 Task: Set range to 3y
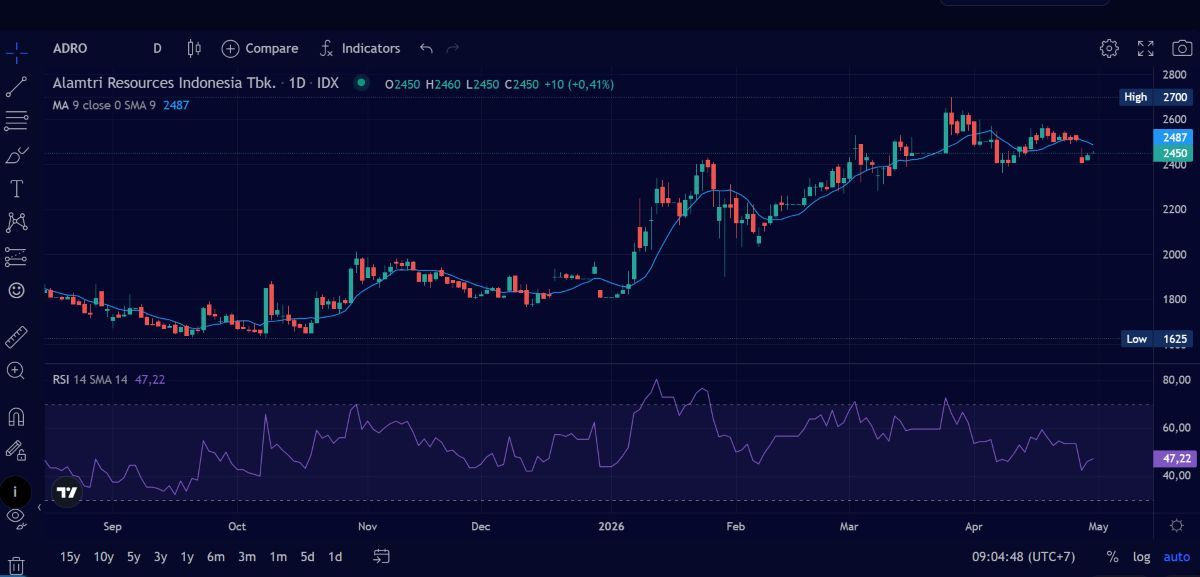161,556
